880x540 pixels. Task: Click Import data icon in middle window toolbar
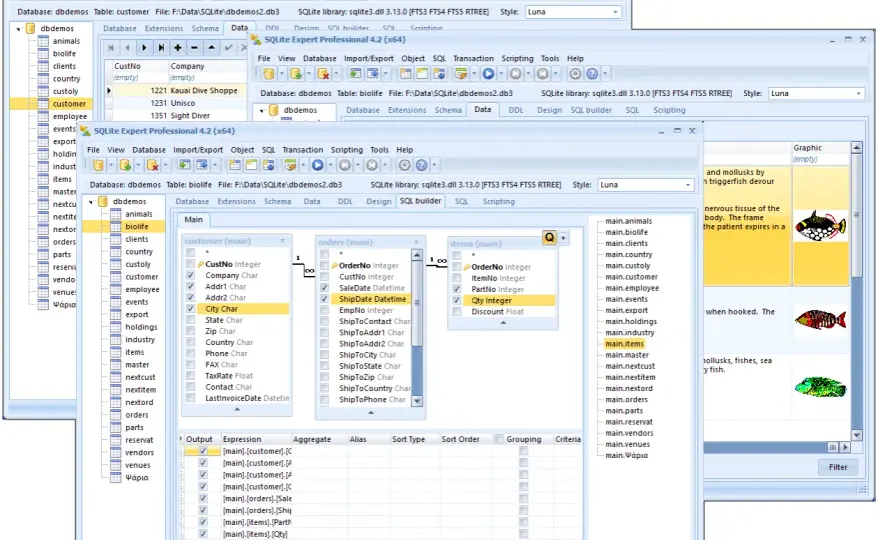(x=355, y=74)
